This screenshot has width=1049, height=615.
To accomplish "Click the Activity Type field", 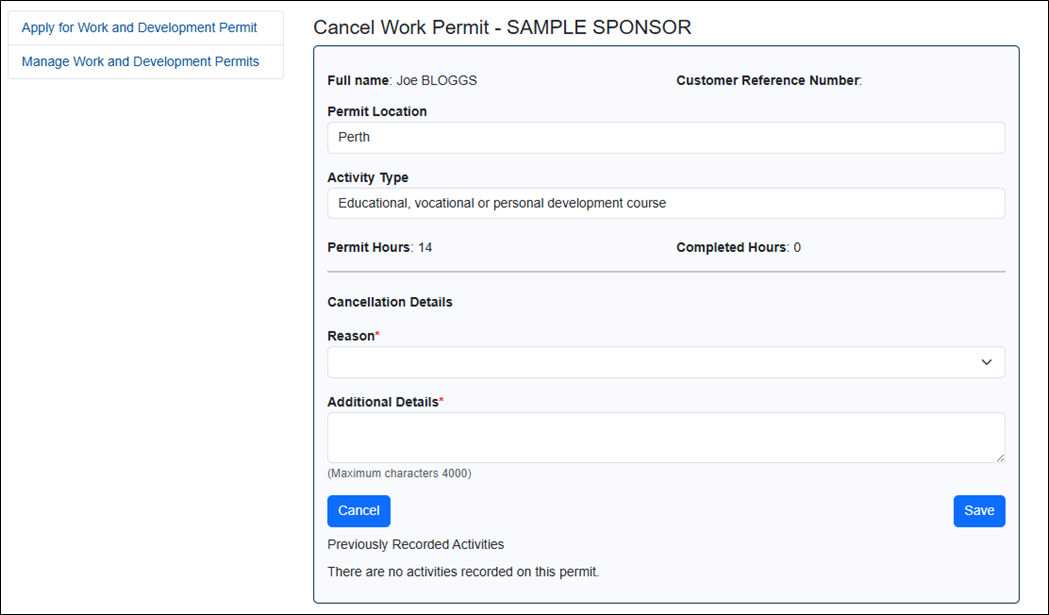I will (665, 203).
